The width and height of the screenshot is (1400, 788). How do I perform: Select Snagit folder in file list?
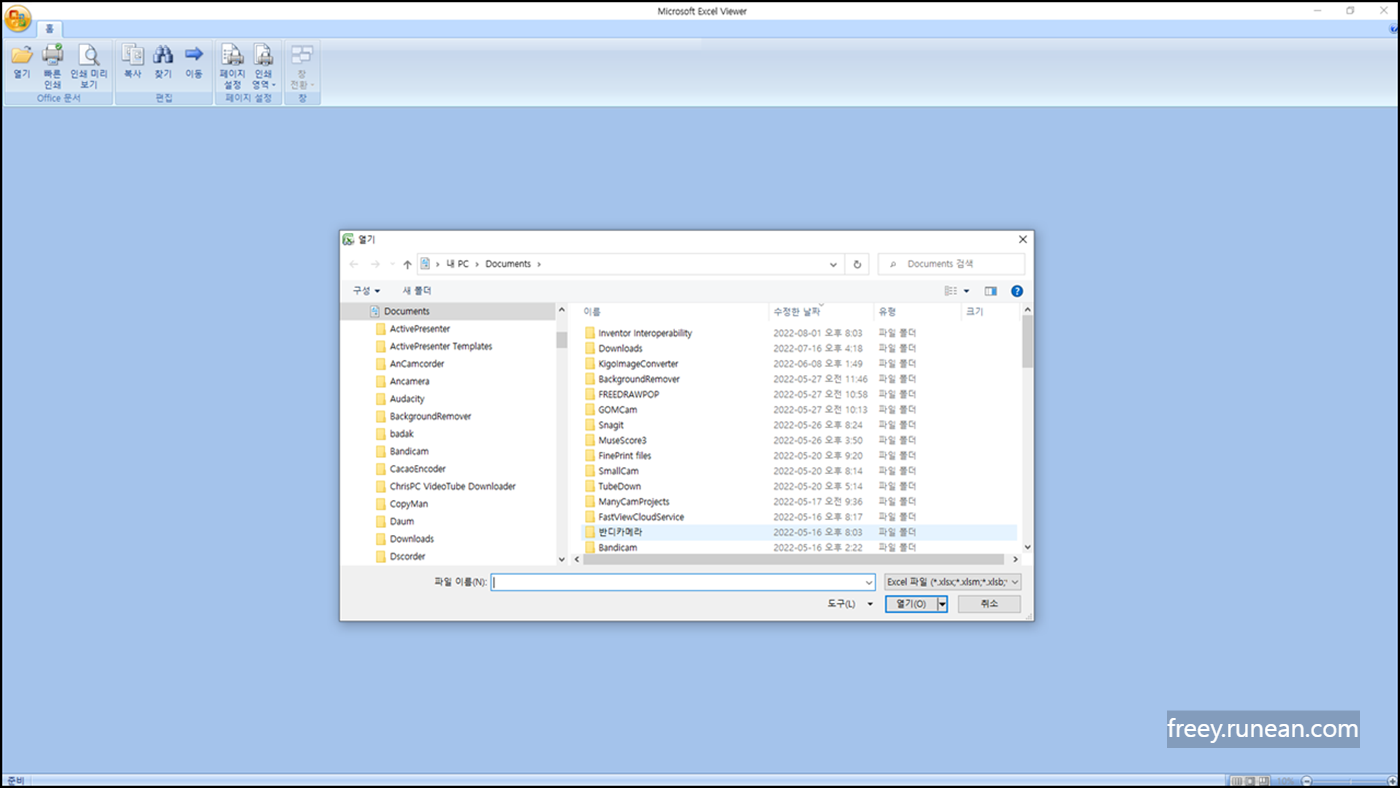tap(611, 425)
